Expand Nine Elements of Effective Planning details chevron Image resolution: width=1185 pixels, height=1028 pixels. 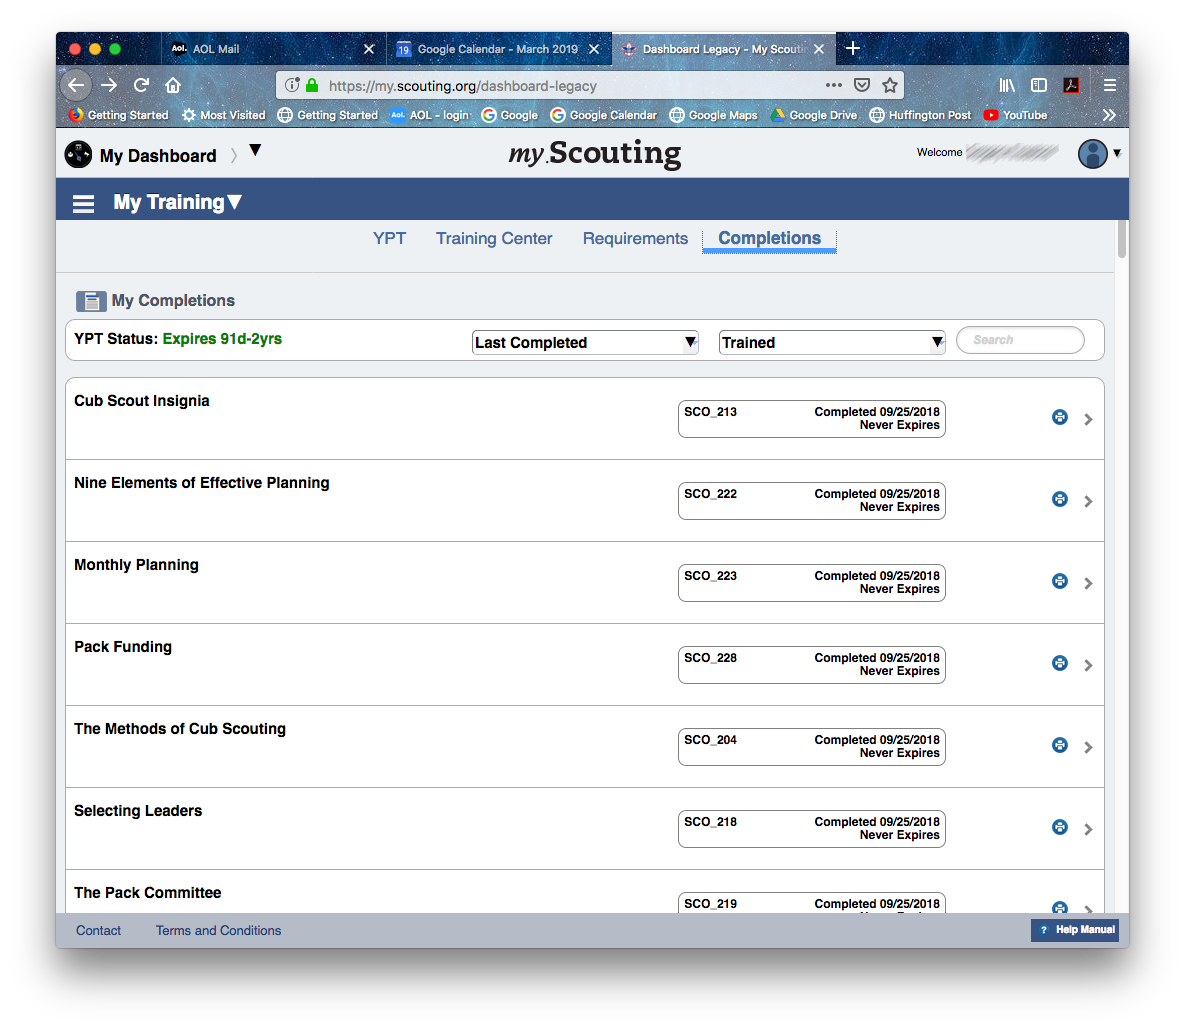pos(1088,501)
